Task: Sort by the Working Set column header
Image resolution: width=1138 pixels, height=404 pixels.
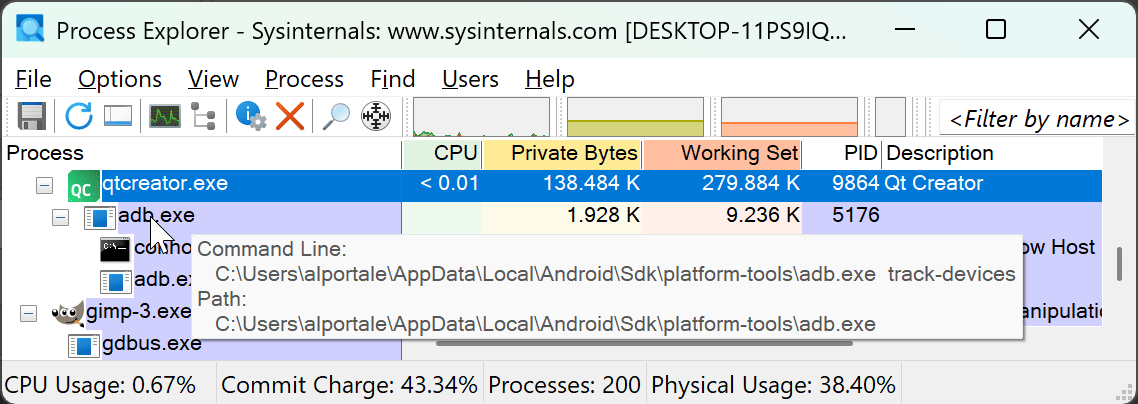Action: click(721, 154)
